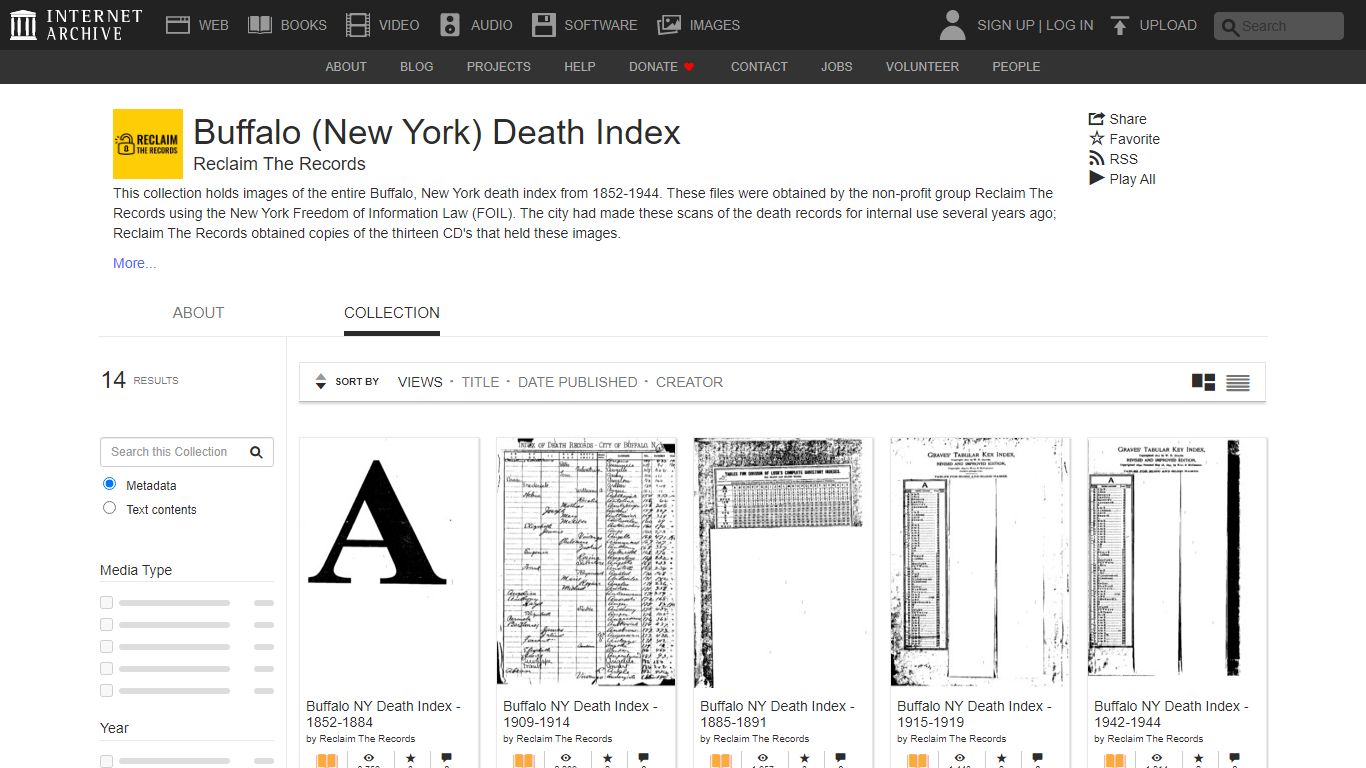This screenshot has width=1366, height=768.
Task: Open the ABOUT nav menu item
Action: click(346, 67)
